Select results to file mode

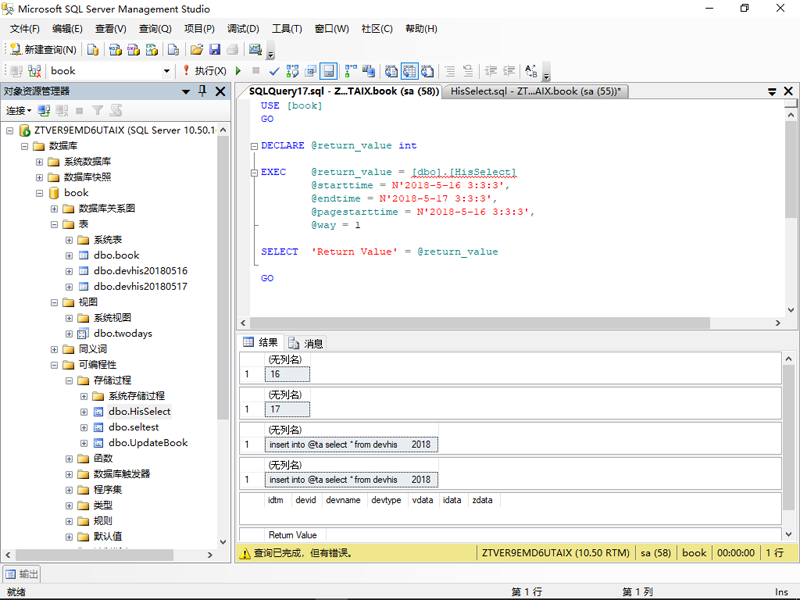click(428, 71)
